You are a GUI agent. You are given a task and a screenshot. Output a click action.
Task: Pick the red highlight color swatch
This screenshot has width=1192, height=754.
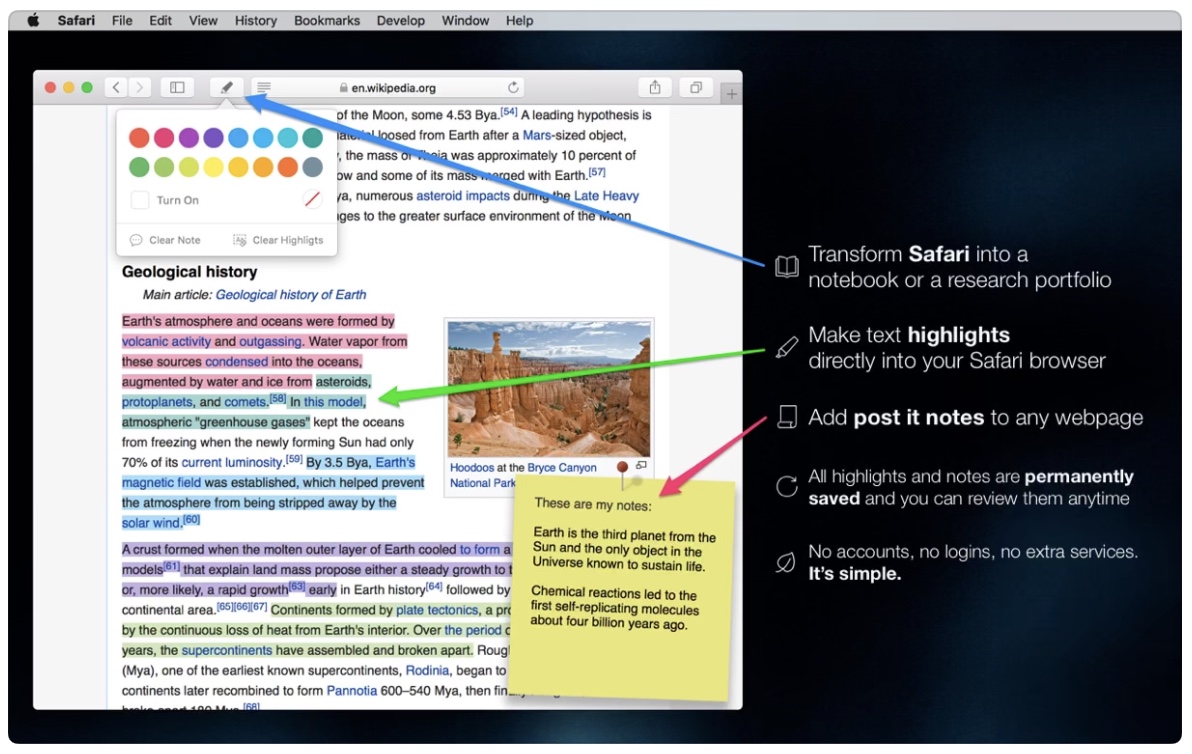[x=139, y=138]
